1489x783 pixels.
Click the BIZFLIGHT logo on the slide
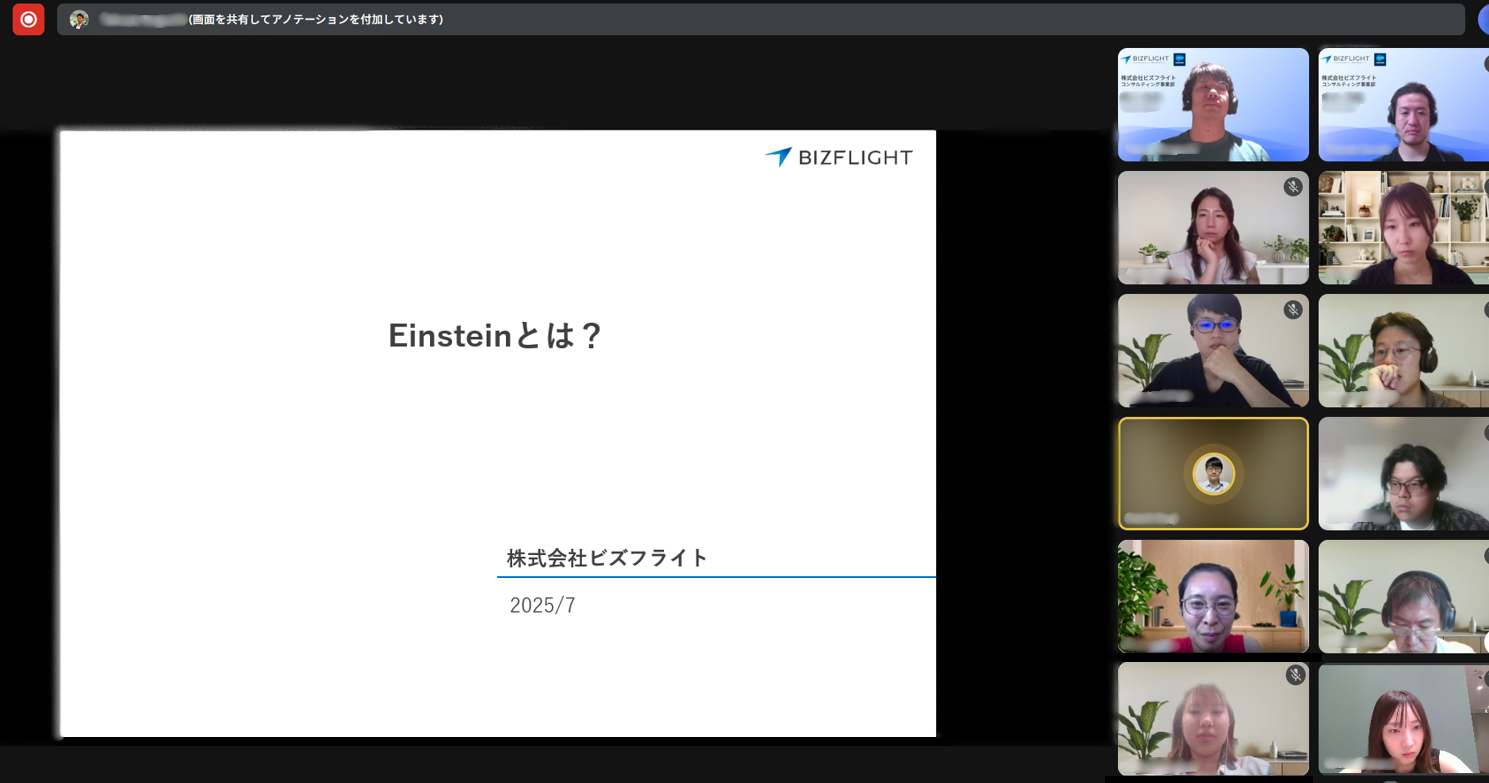pos(840,156)
